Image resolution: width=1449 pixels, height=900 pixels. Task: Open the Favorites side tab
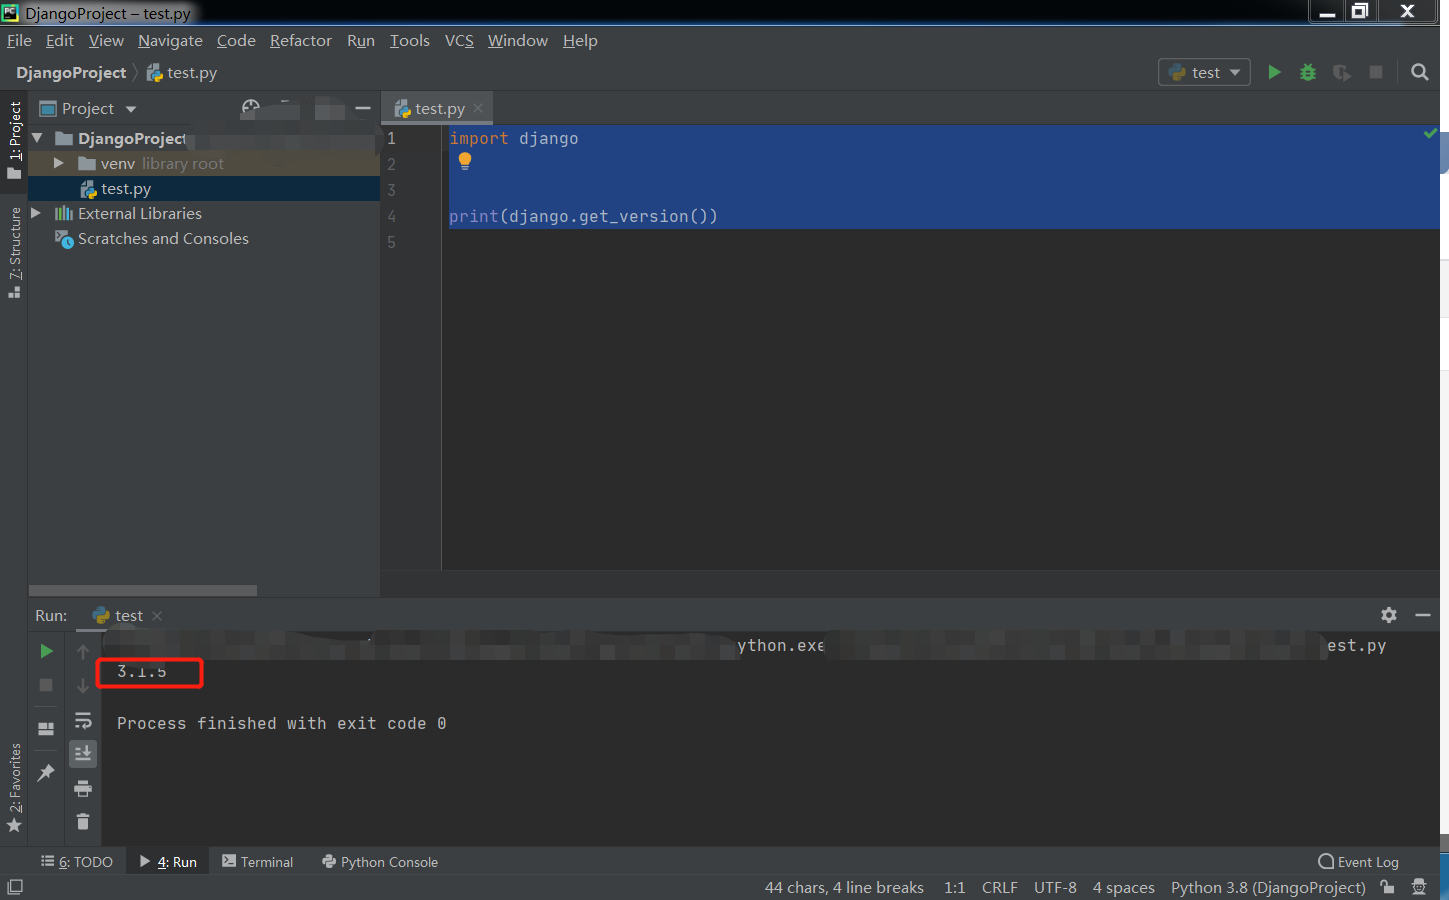click(14, 787)
